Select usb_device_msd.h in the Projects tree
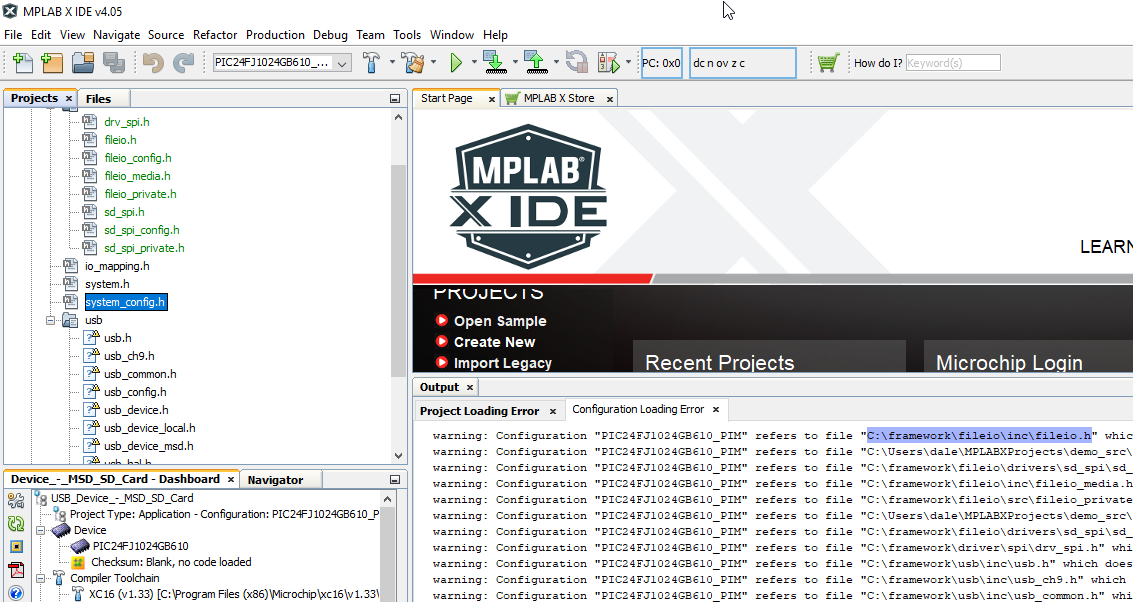The width and height of the screenshot is (1133, 602). [149, 446]
